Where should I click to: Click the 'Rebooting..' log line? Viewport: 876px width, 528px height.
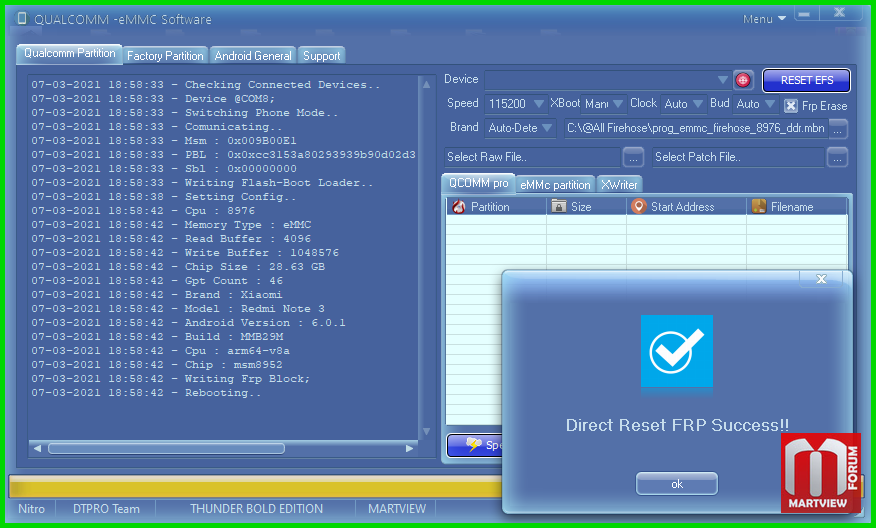(x=146, y=392)
